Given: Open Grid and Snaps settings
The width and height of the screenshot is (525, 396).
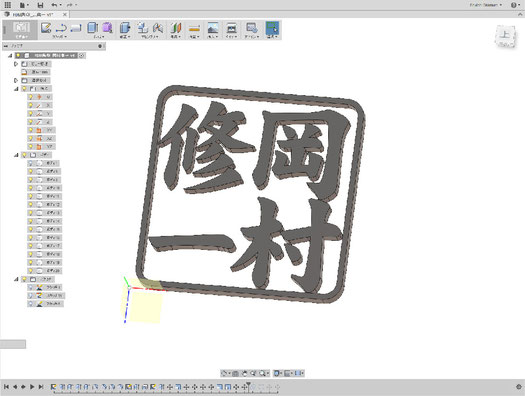Looking at the screenshot, I should coord(288,373).
